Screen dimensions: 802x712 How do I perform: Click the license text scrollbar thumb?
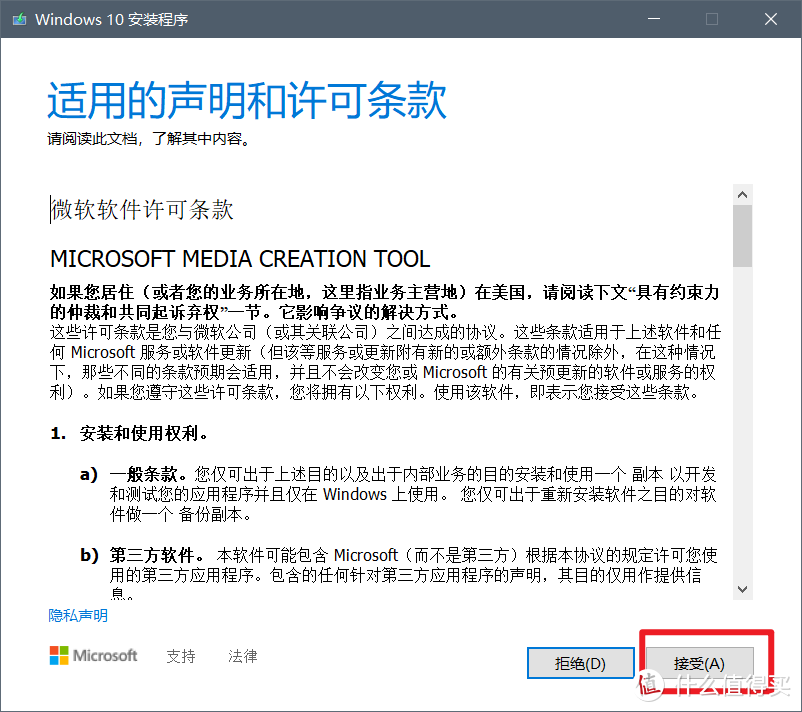(x=742, y=236)
